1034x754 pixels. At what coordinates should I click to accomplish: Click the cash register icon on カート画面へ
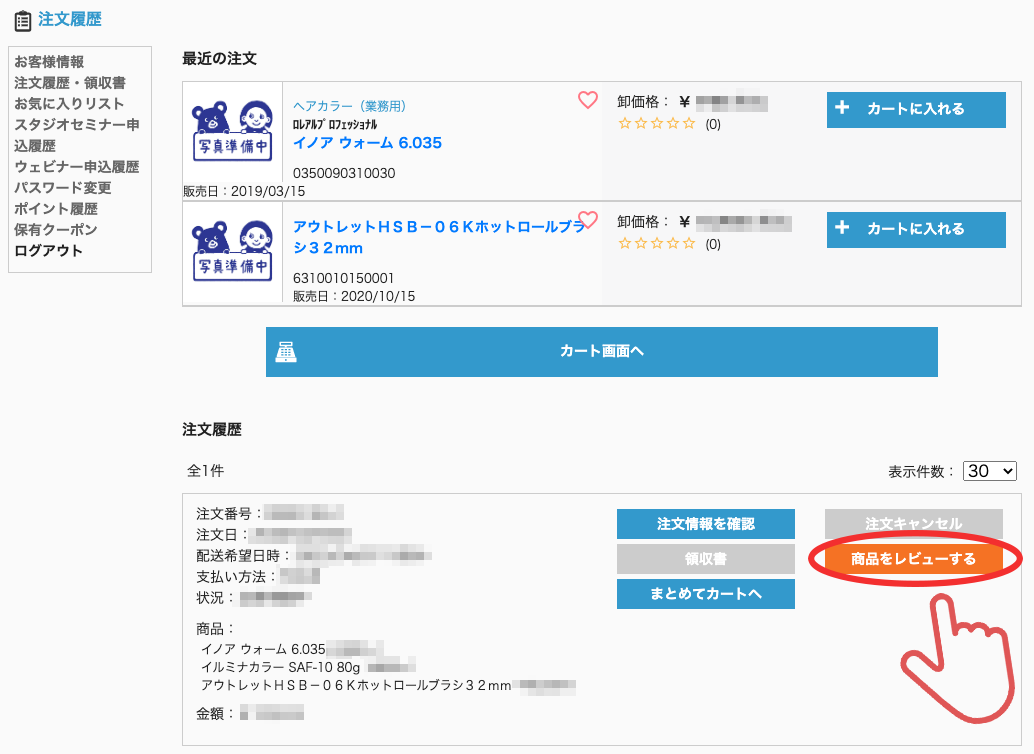pos(287,352)
